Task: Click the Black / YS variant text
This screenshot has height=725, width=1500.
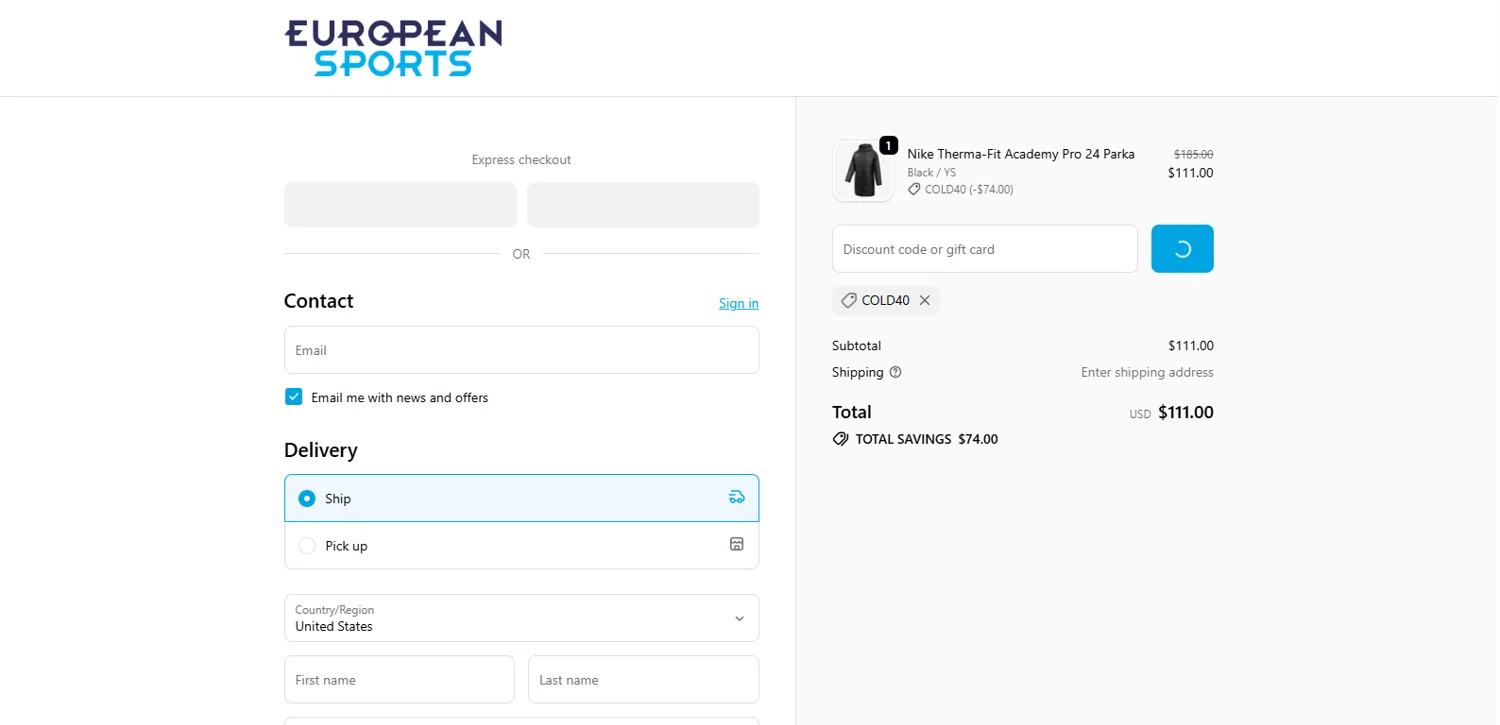Action: tap(931, 173)
